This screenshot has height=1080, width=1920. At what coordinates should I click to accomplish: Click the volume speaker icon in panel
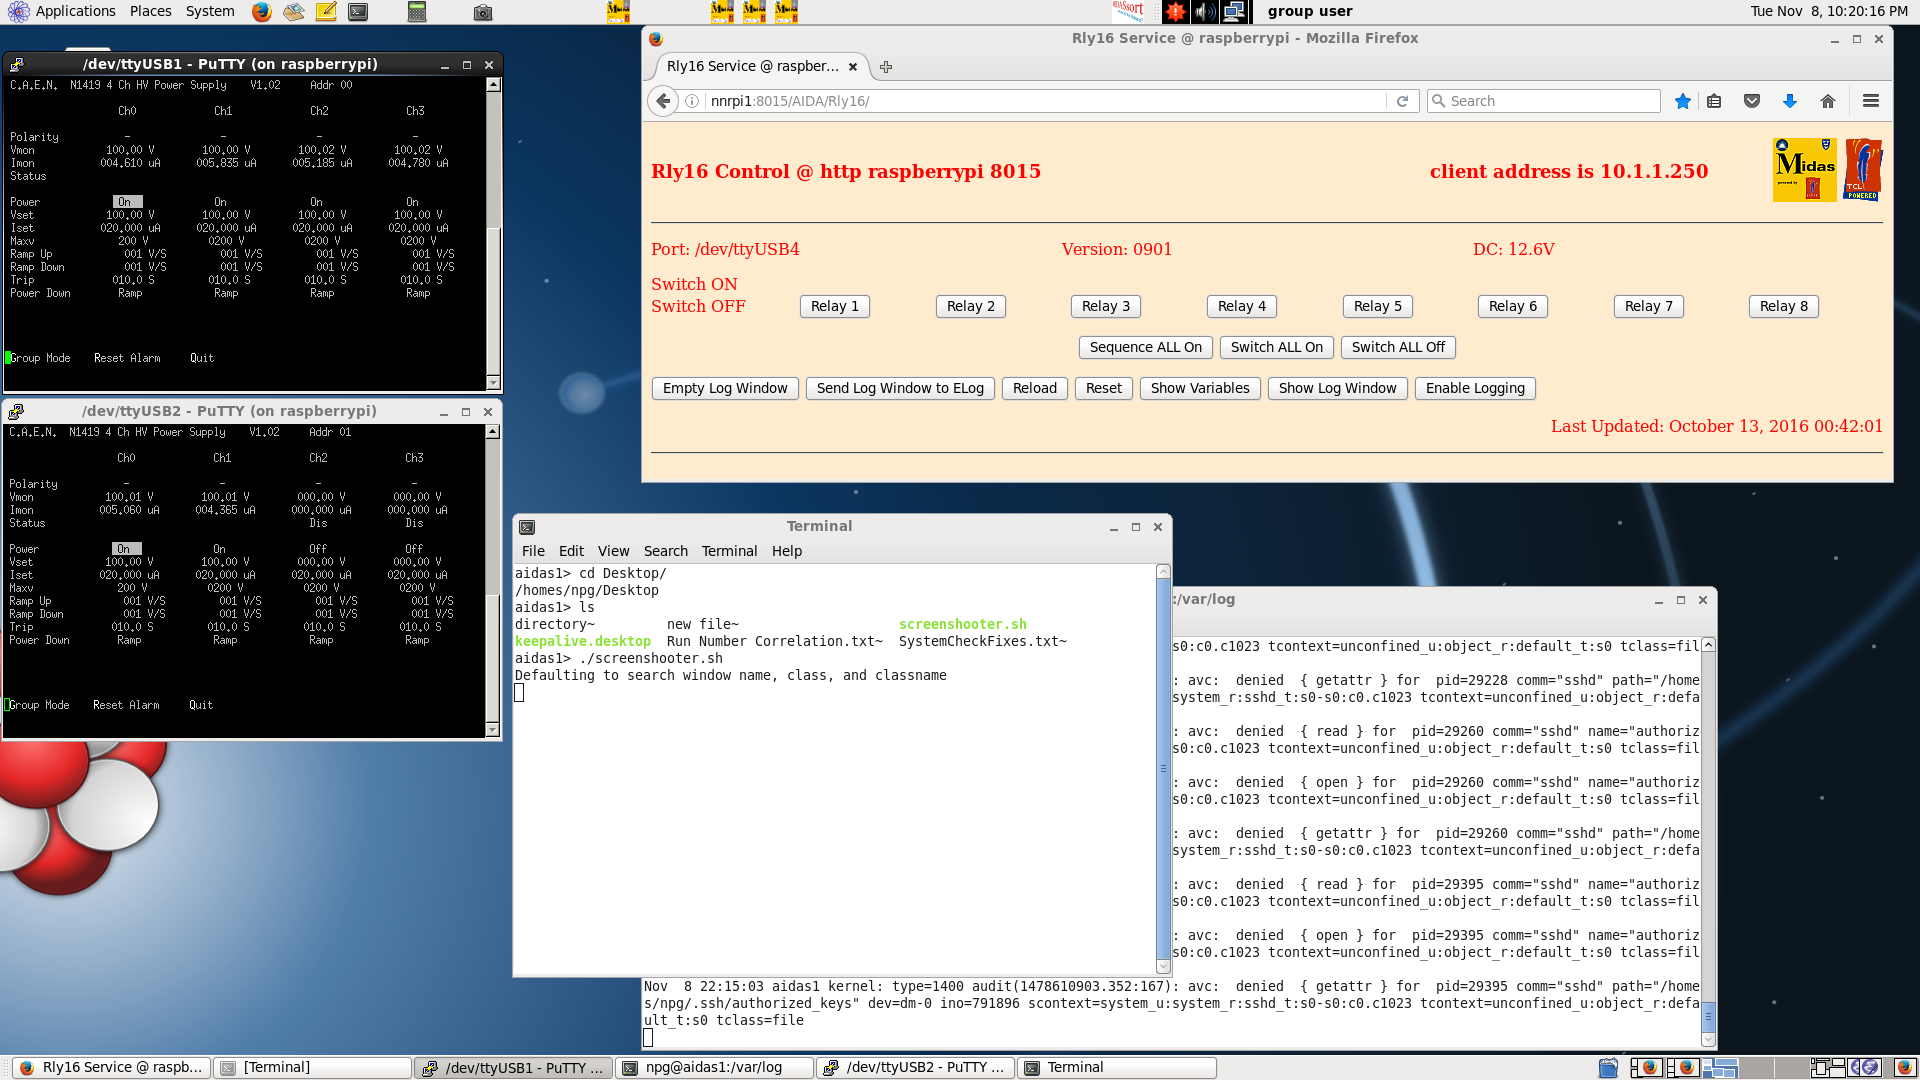point(1205,12)
